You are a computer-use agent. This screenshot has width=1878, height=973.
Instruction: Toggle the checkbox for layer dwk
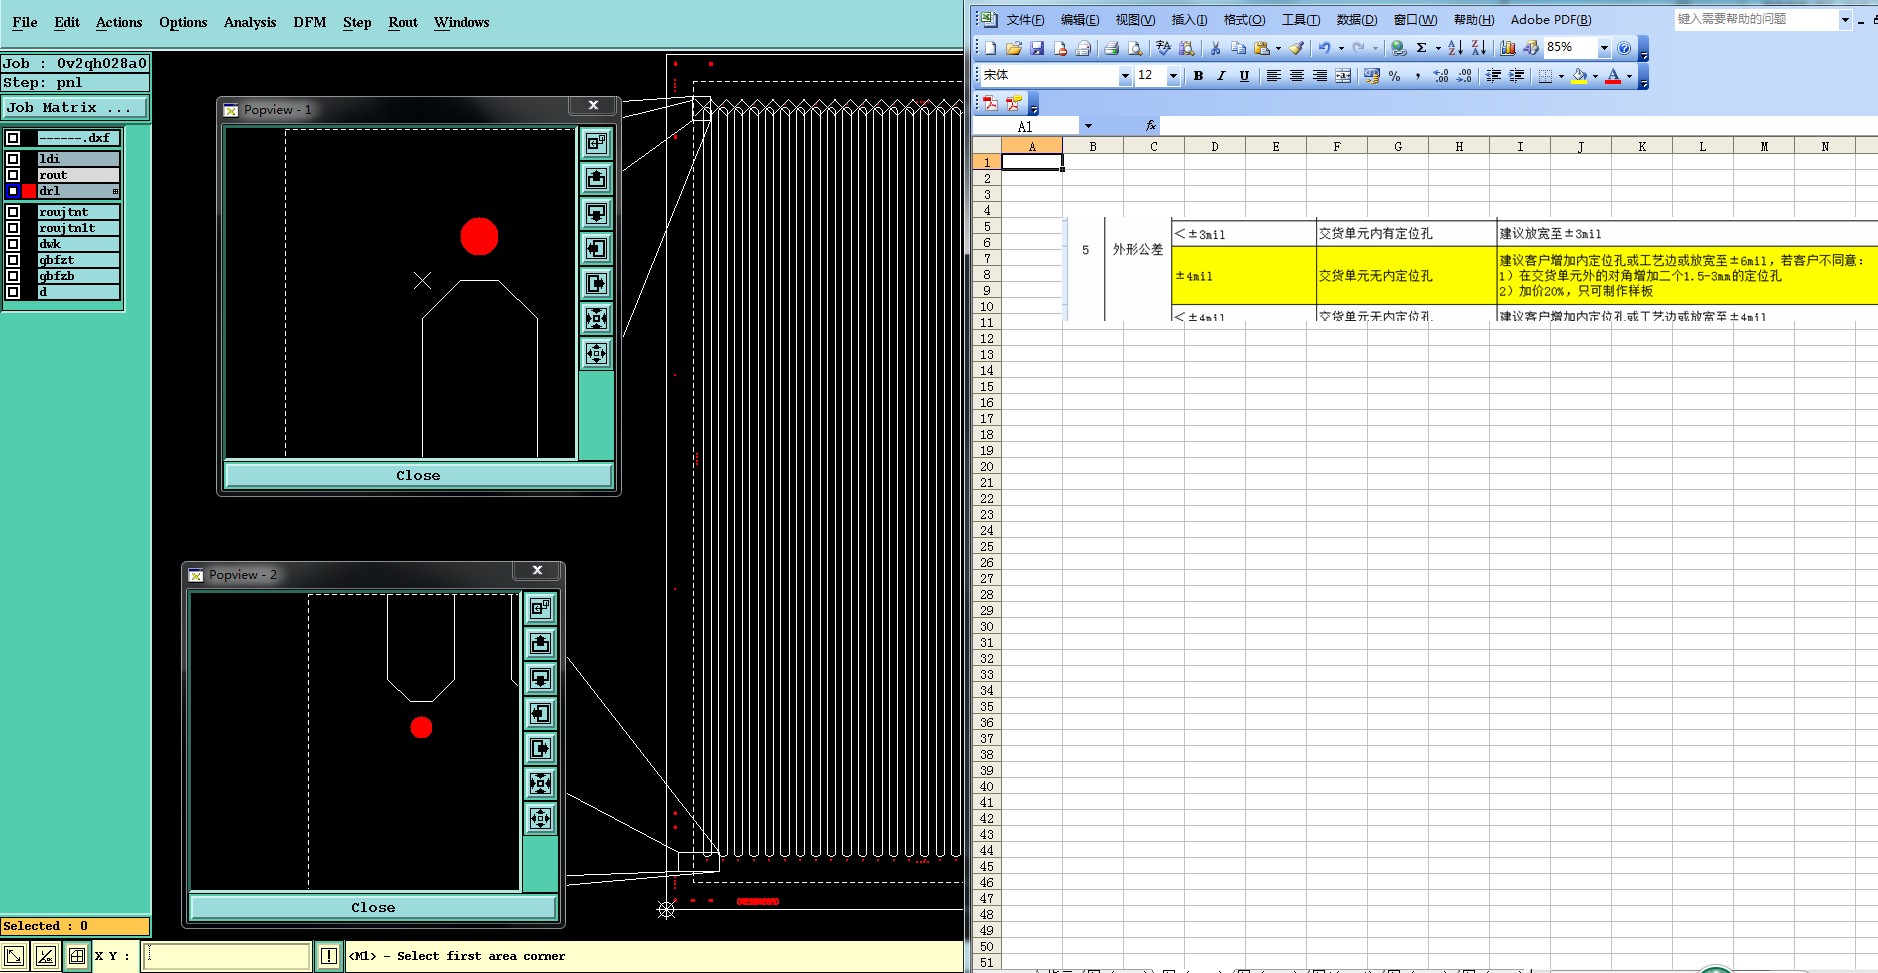(x=13, y=244)
